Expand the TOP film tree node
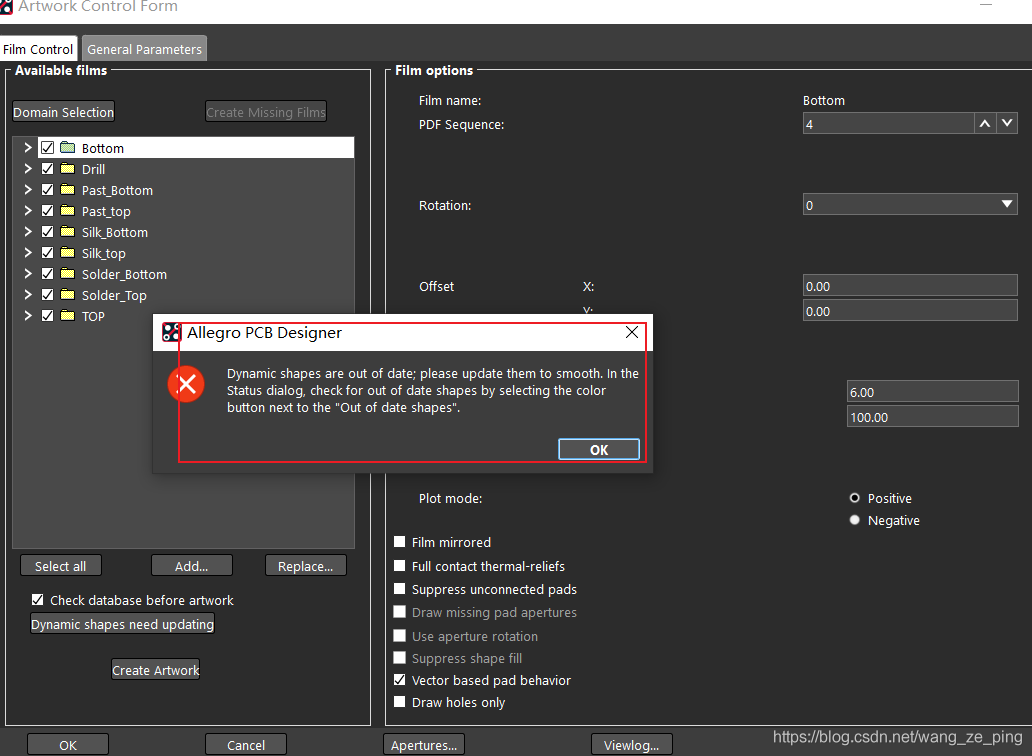The width and height of the screenshot is (1032, 756). tap(28, 316)
